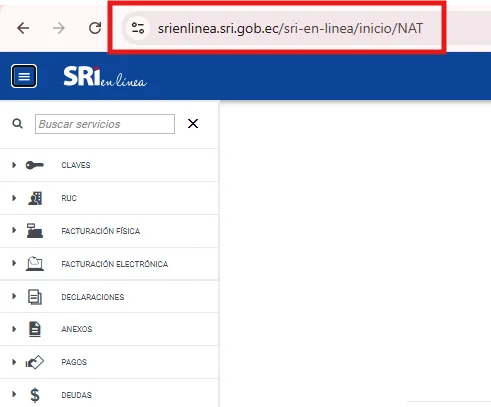
Task: Click the magnifier search icon
Action: [17, 124]
